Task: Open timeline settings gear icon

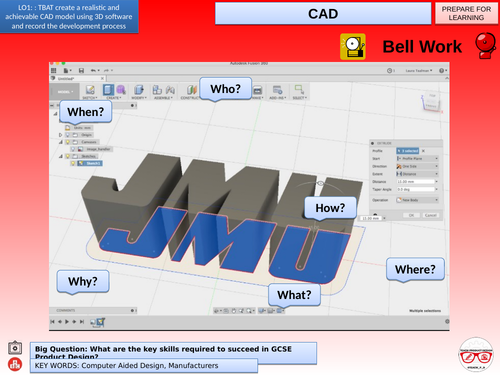Action: (447, 321)
